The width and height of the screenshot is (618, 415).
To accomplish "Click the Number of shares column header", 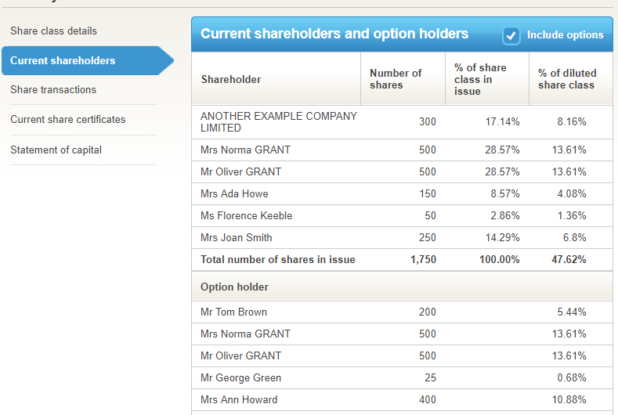I will [395, 79].
